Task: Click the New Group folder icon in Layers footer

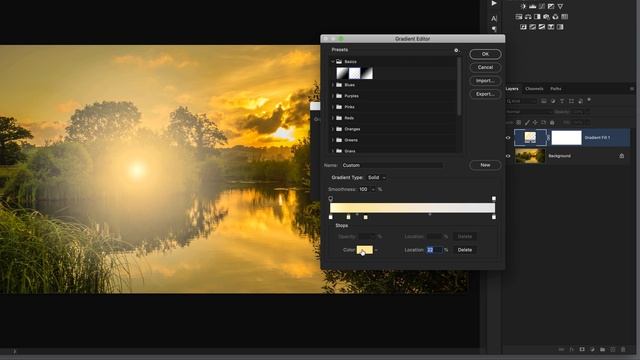Action: [602, 349]
